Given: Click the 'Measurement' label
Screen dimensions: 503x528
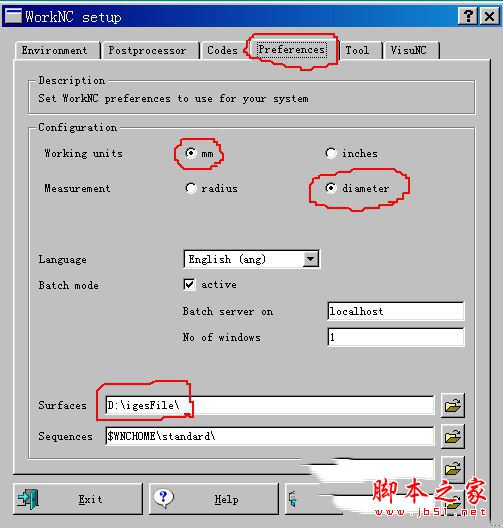Looking at the screenshot, I should pos(77,188).
